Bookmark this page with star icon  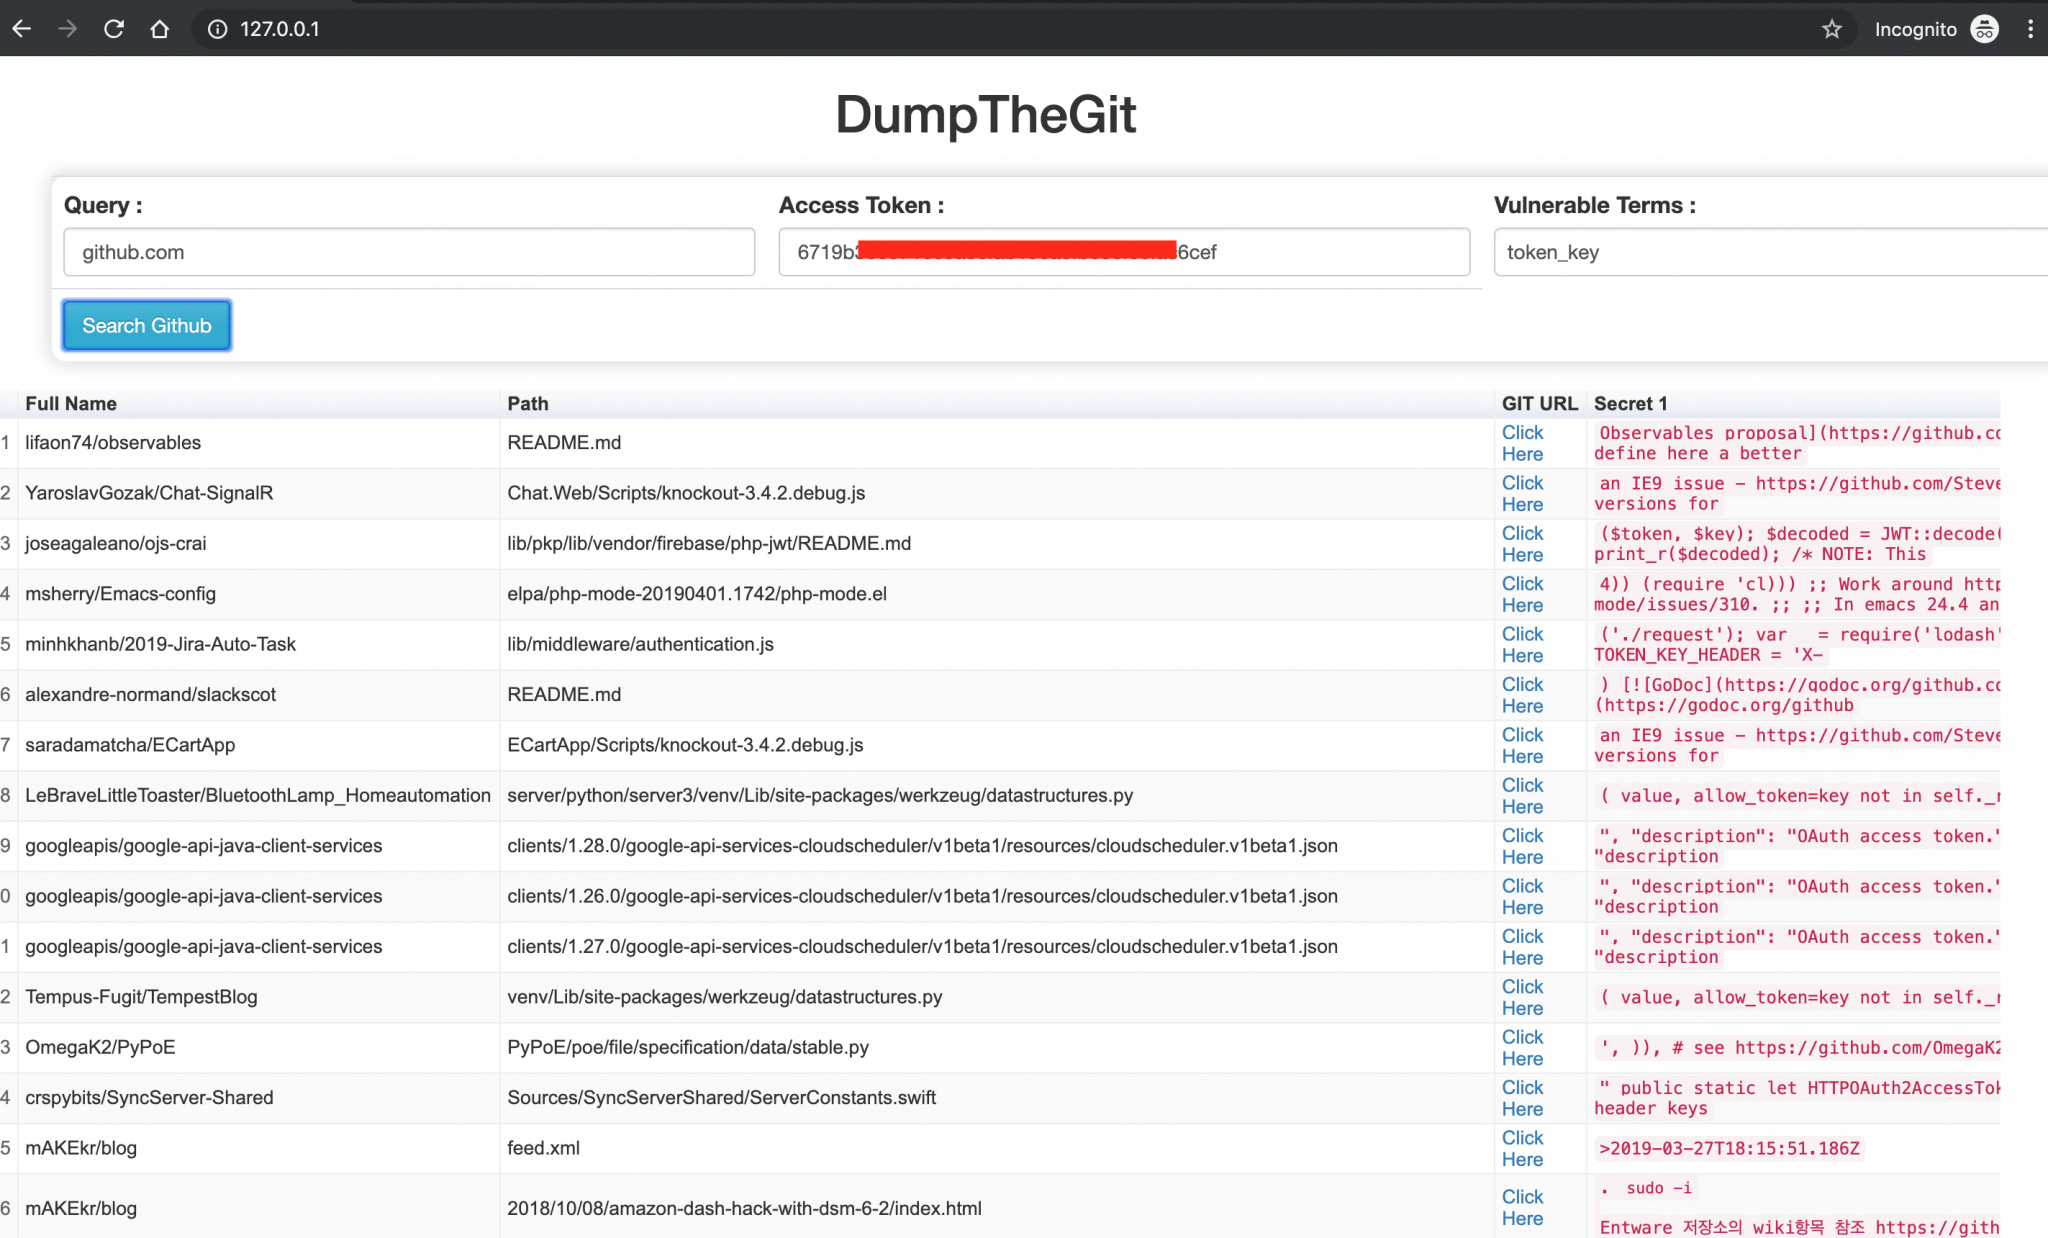(1831, 29)
